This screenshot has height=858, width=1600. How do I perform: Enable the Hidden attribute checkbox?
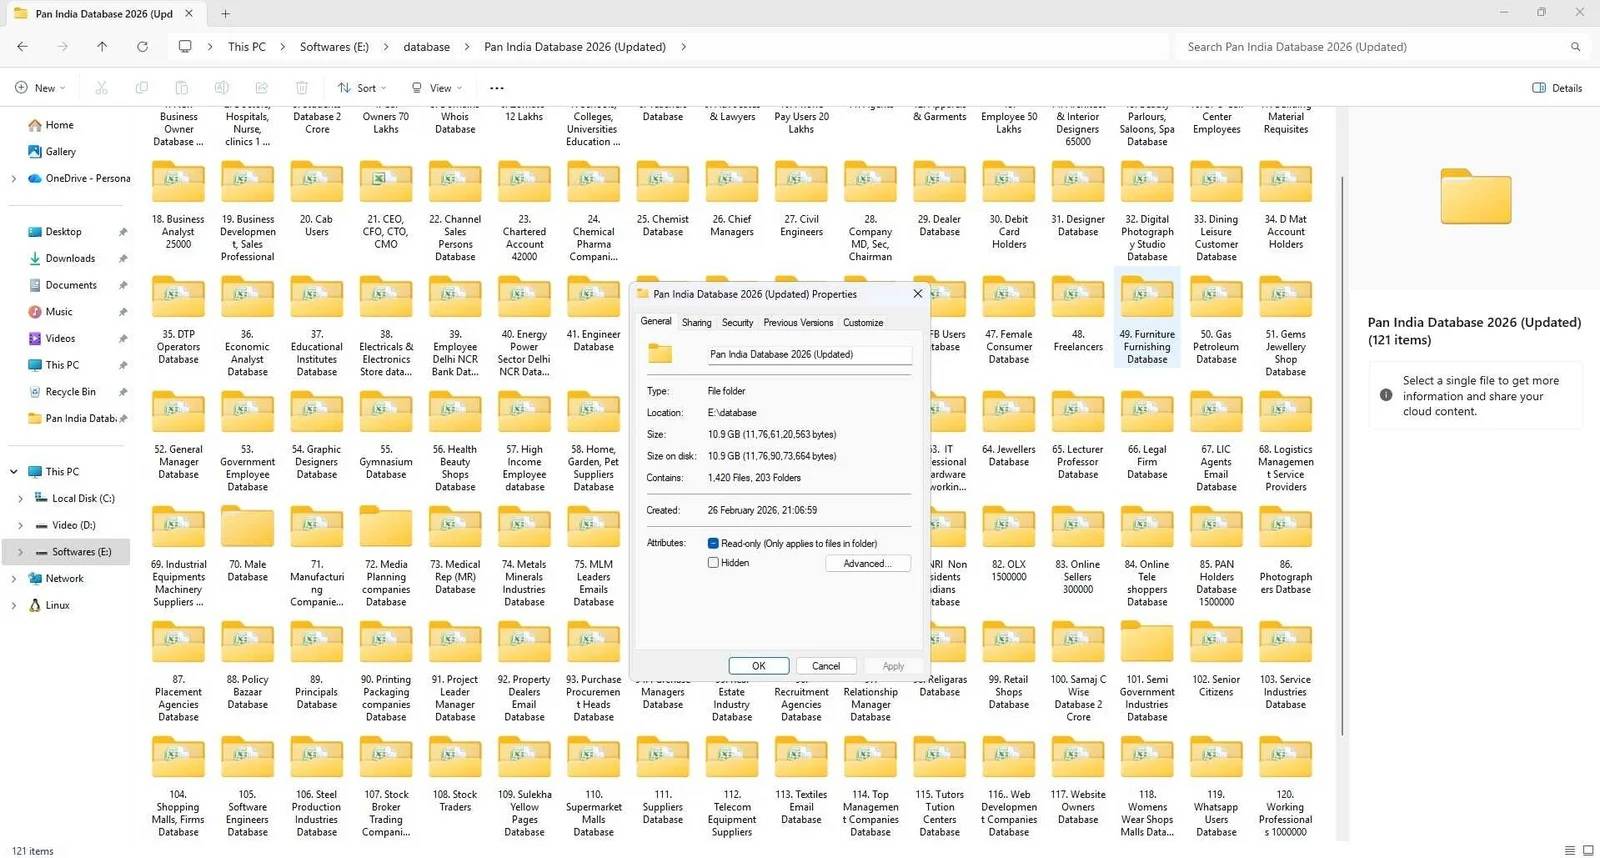713,563
